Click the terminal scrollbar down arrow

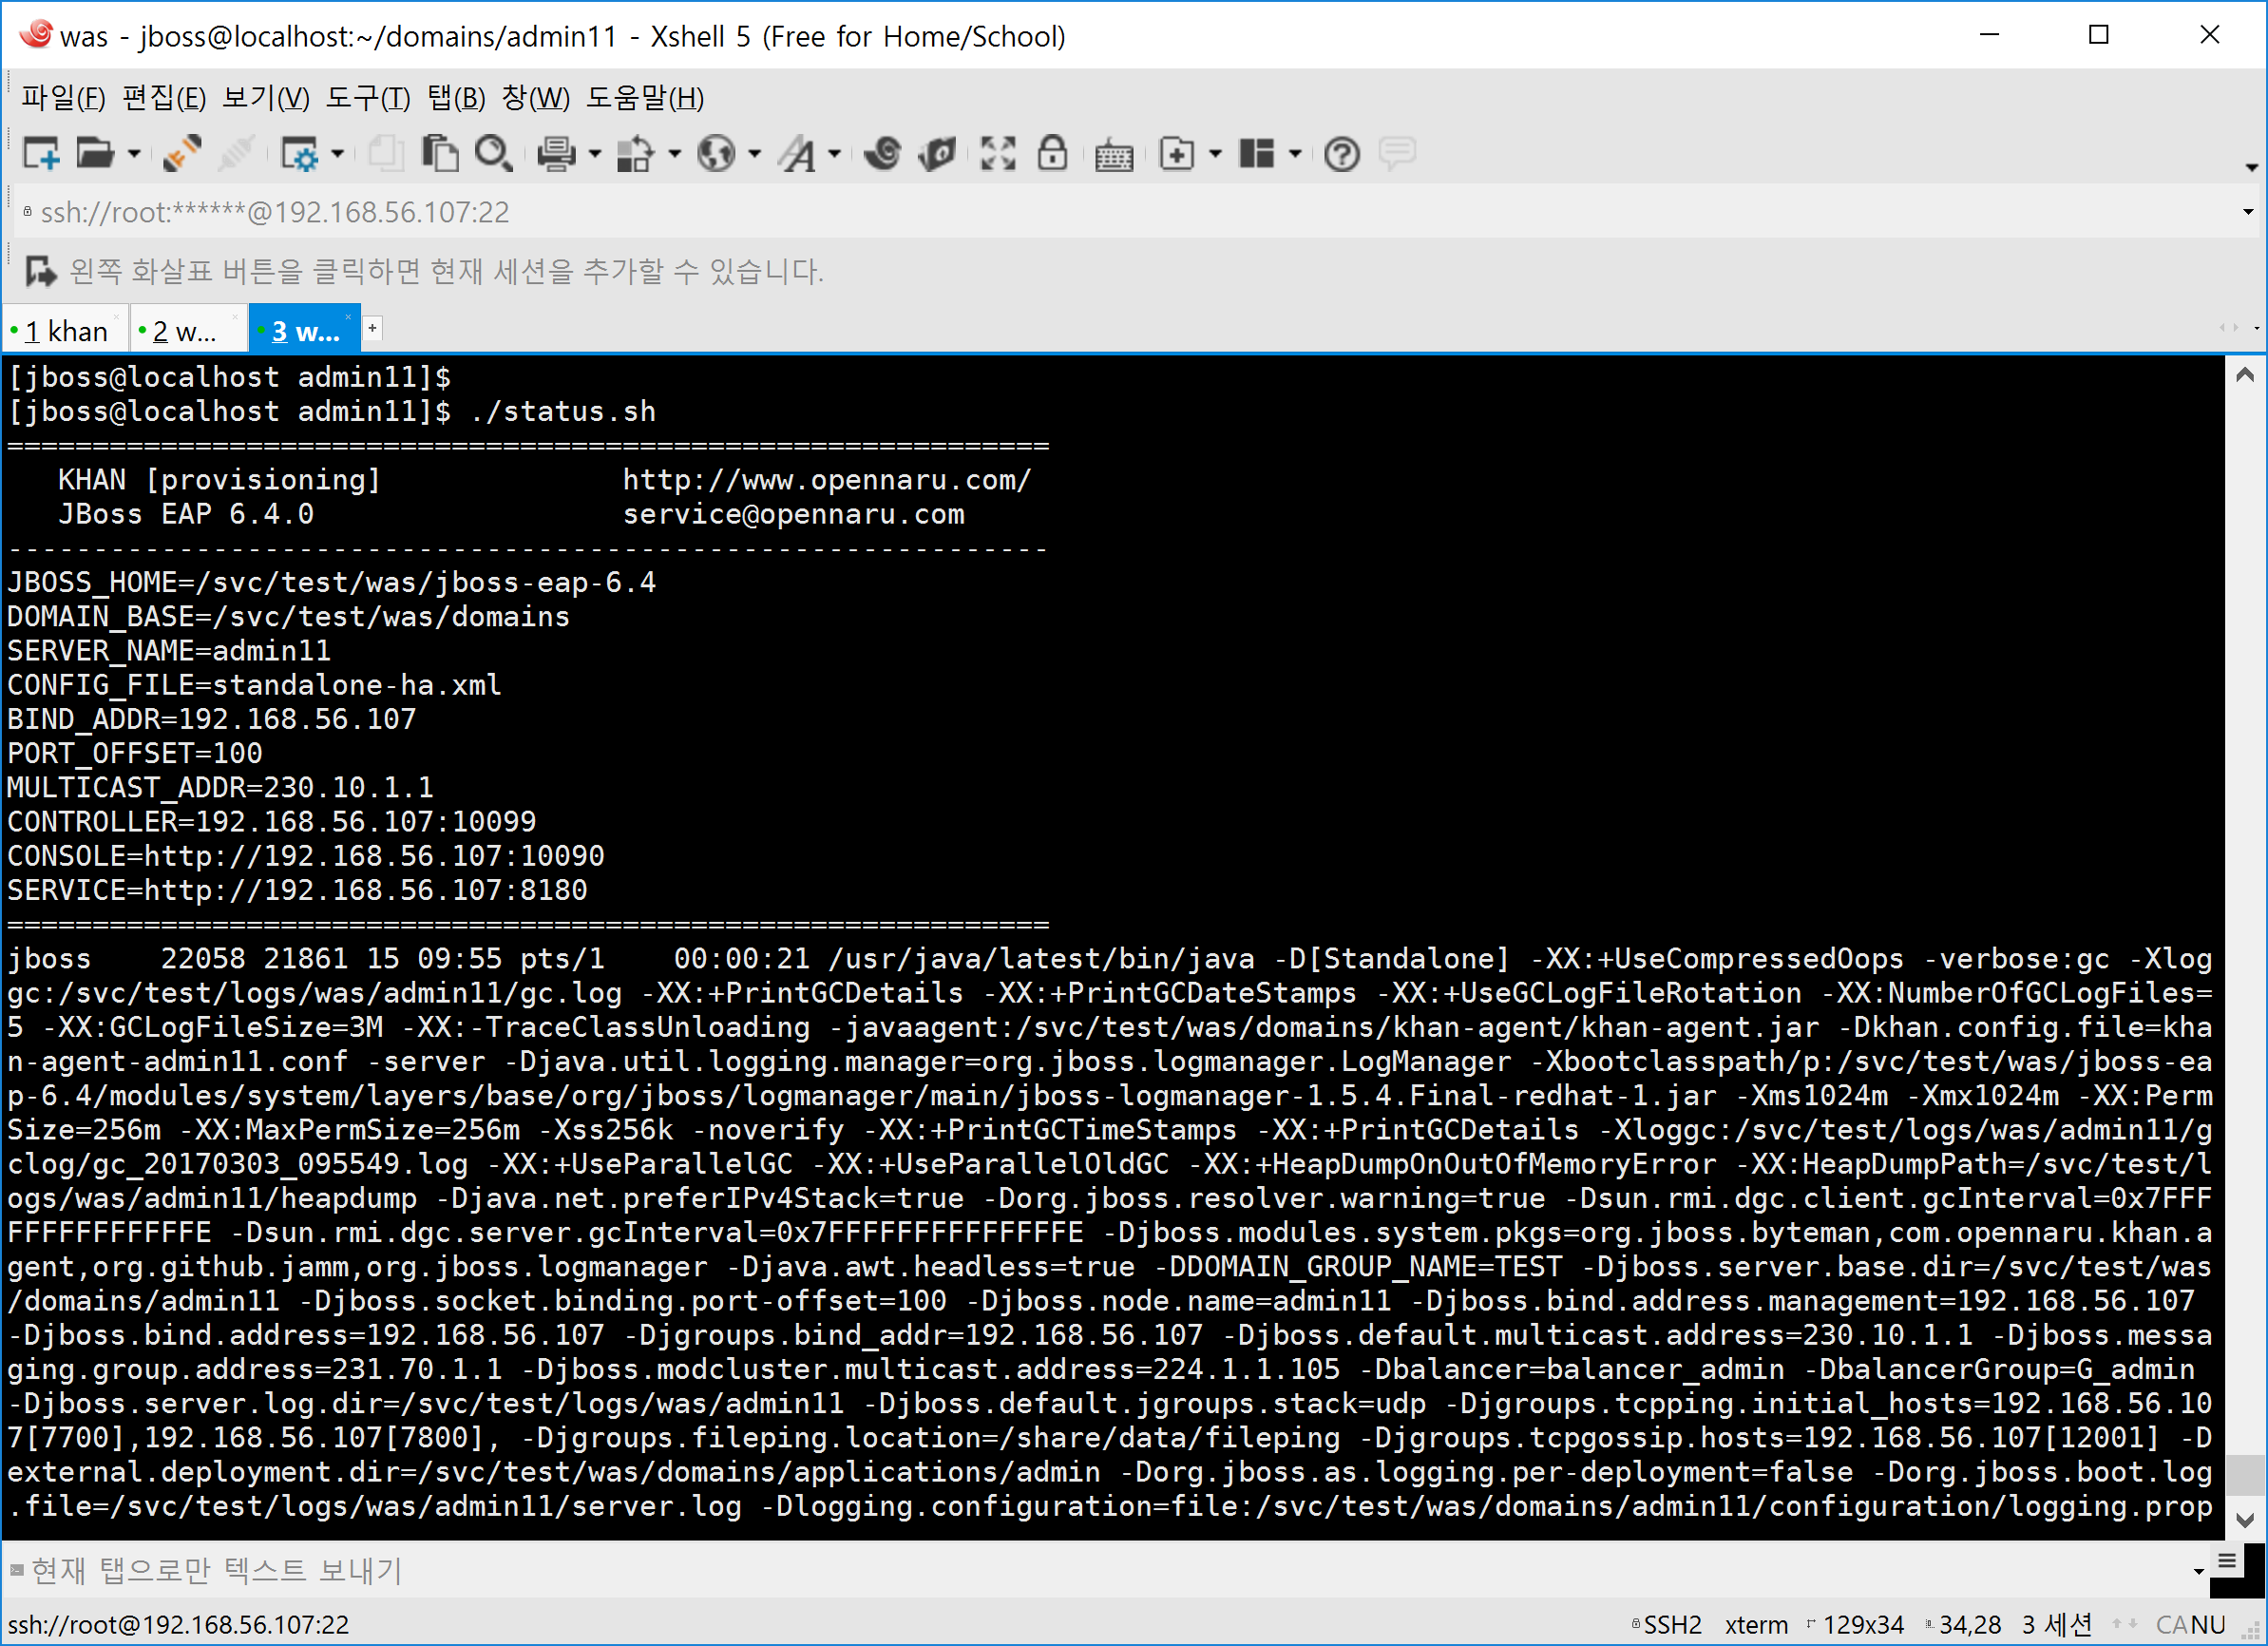point(2244,1519)
